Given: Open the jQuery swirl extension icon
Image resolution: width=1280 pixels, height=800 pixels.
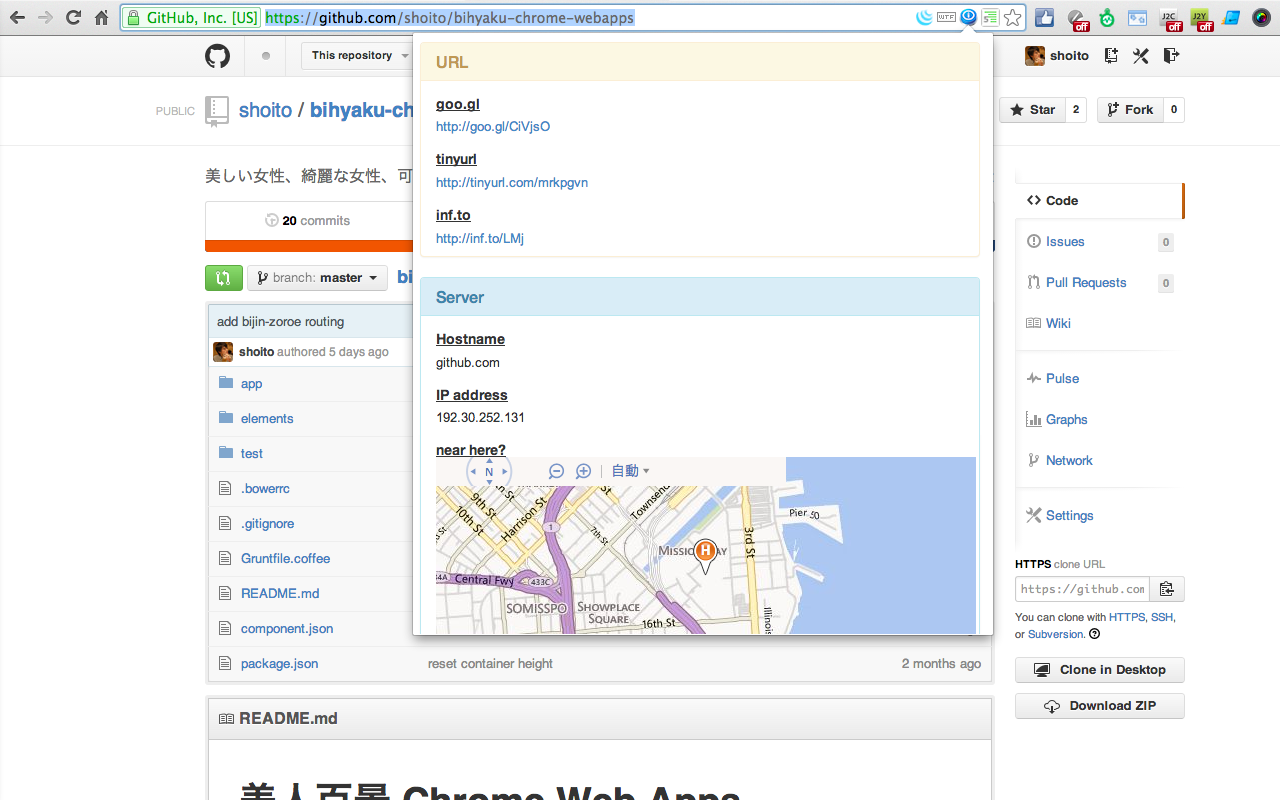Looking at the screenshot, I should pos(924,17).
